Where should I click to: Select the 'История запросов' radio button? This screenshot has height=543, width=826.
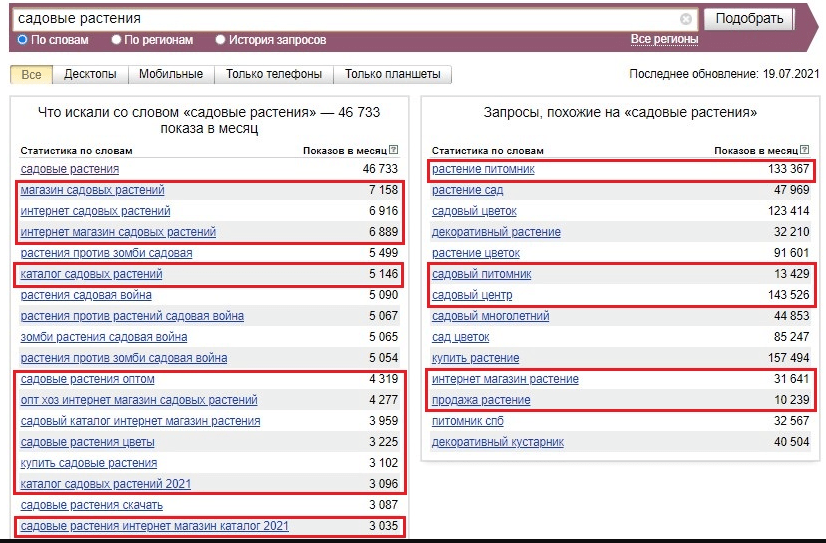point(220,40)
